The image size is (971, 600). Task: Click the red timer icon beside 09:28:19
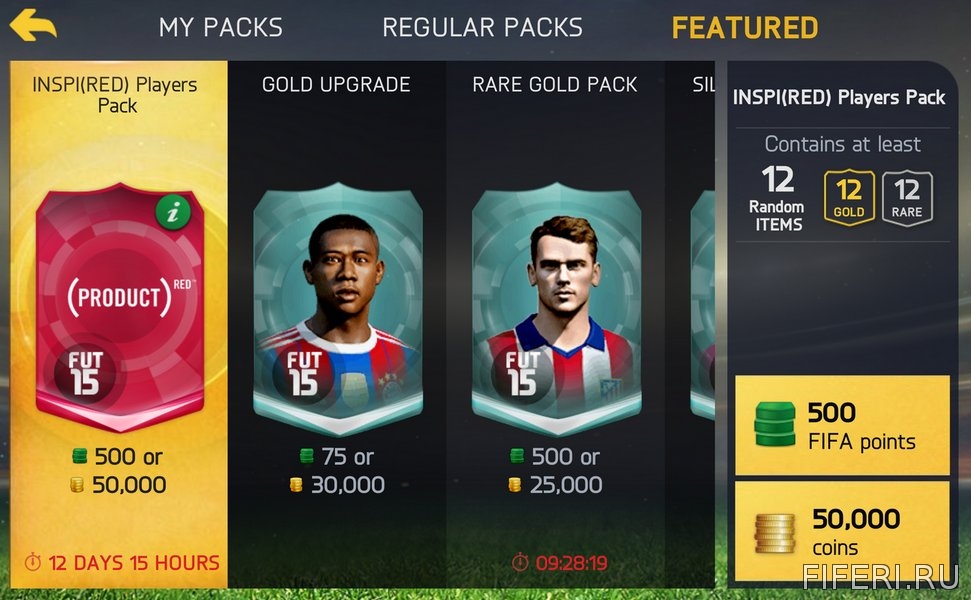(x=520, y=562)
